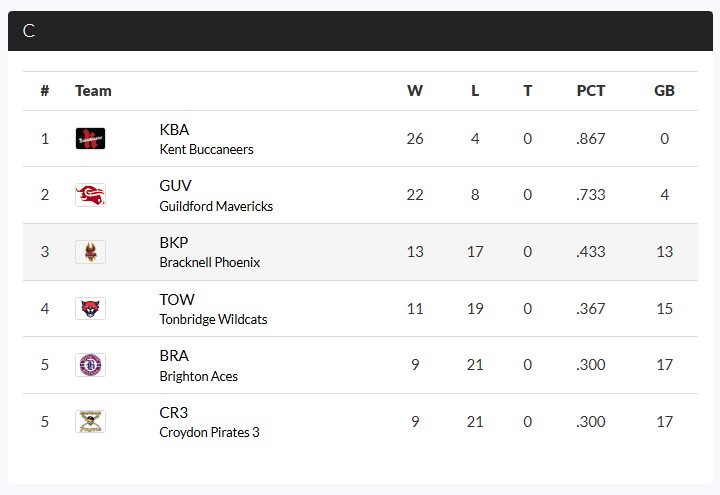
Task: Click the Brighton Aces team logo
Action: click(90, 365)
